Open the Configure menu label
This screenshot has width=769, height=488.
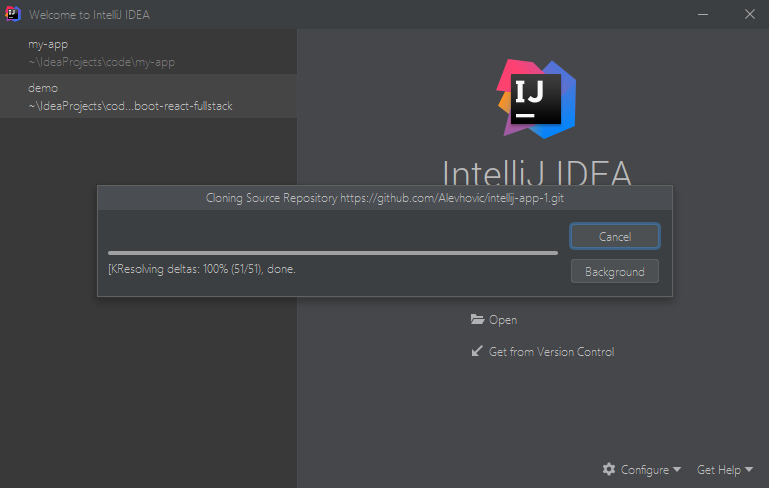tap(644, 470)
